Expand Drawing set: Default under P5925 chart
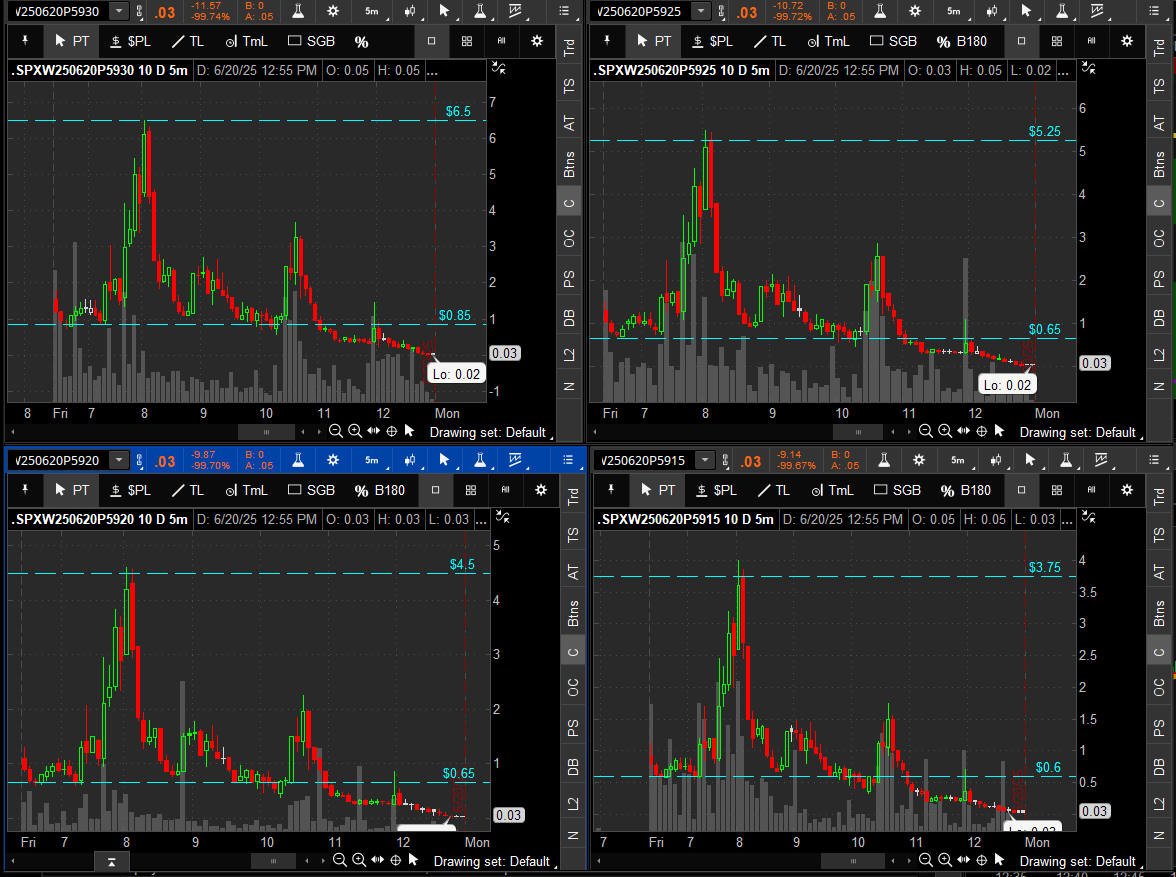 coord(1078,432)
